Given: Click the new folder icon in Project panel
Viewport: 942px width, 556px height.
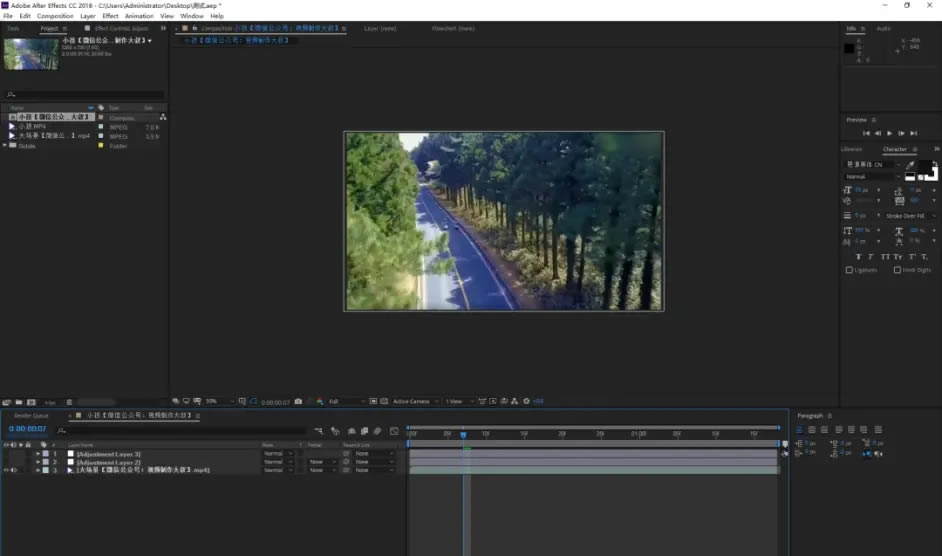Looking at the screenshot, I should coord(20,402).
